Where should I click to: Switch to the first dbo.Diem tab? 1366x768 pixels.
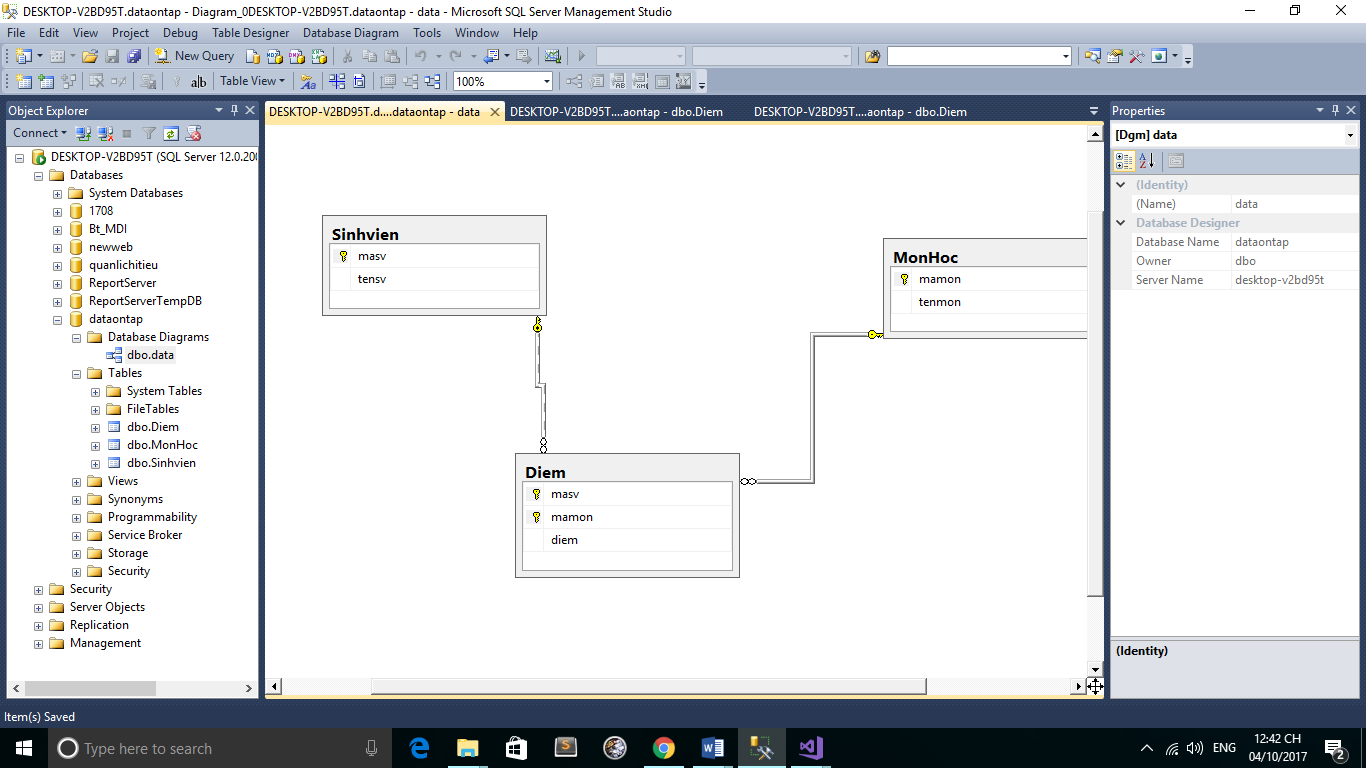(616, 112)
